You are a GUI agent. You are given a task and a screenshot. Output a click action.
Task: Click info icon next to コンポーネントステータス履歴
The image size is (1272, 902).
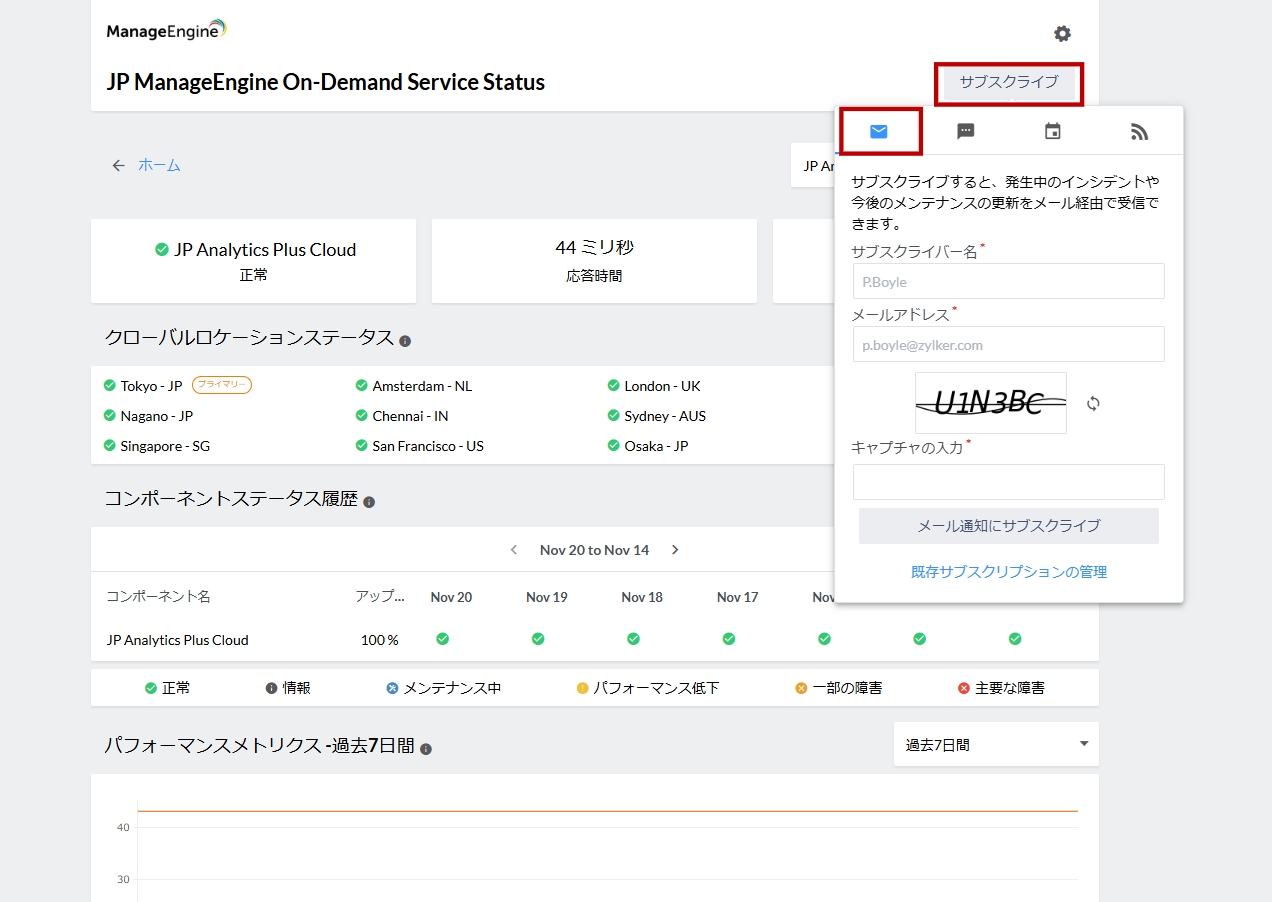369,502
